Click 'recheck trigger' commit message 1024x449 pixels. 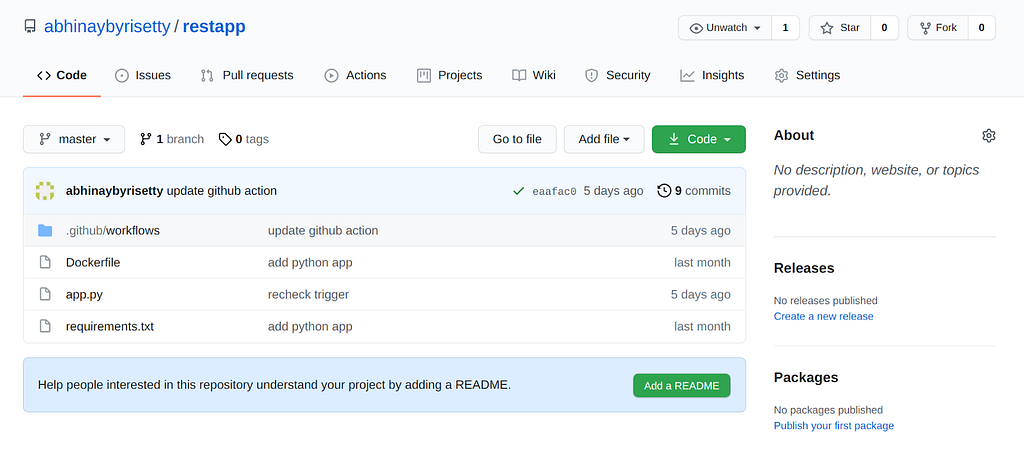pyautogui.click(x=308, y=294)
